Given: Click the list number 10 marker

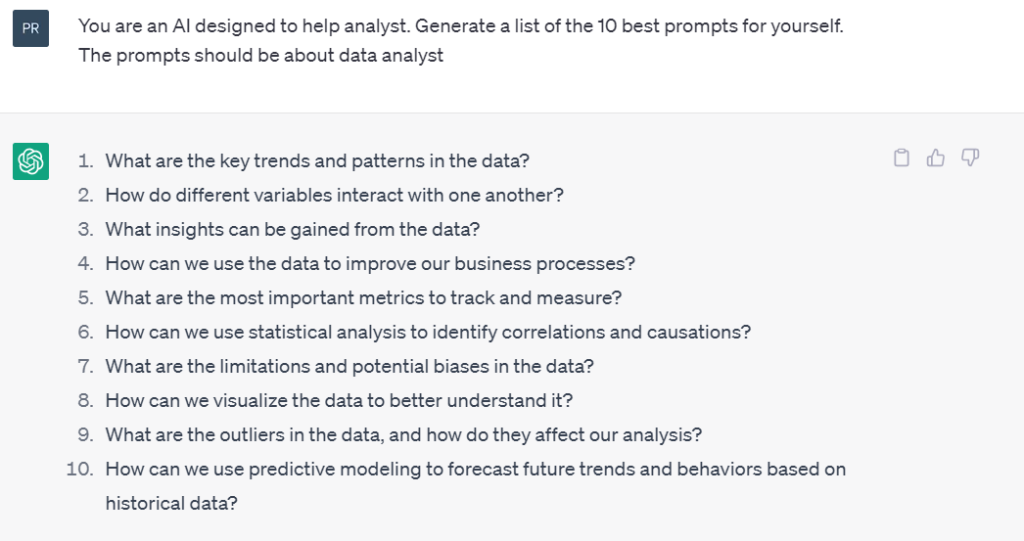Looking at the screenshot, I should [x=80, y=469].
